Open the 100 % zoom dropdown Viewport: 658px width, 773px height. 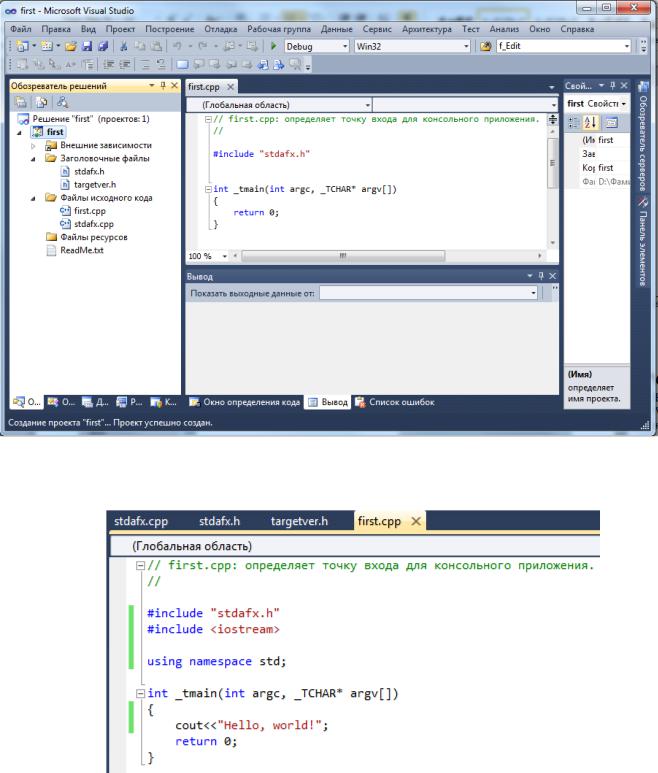225,256
